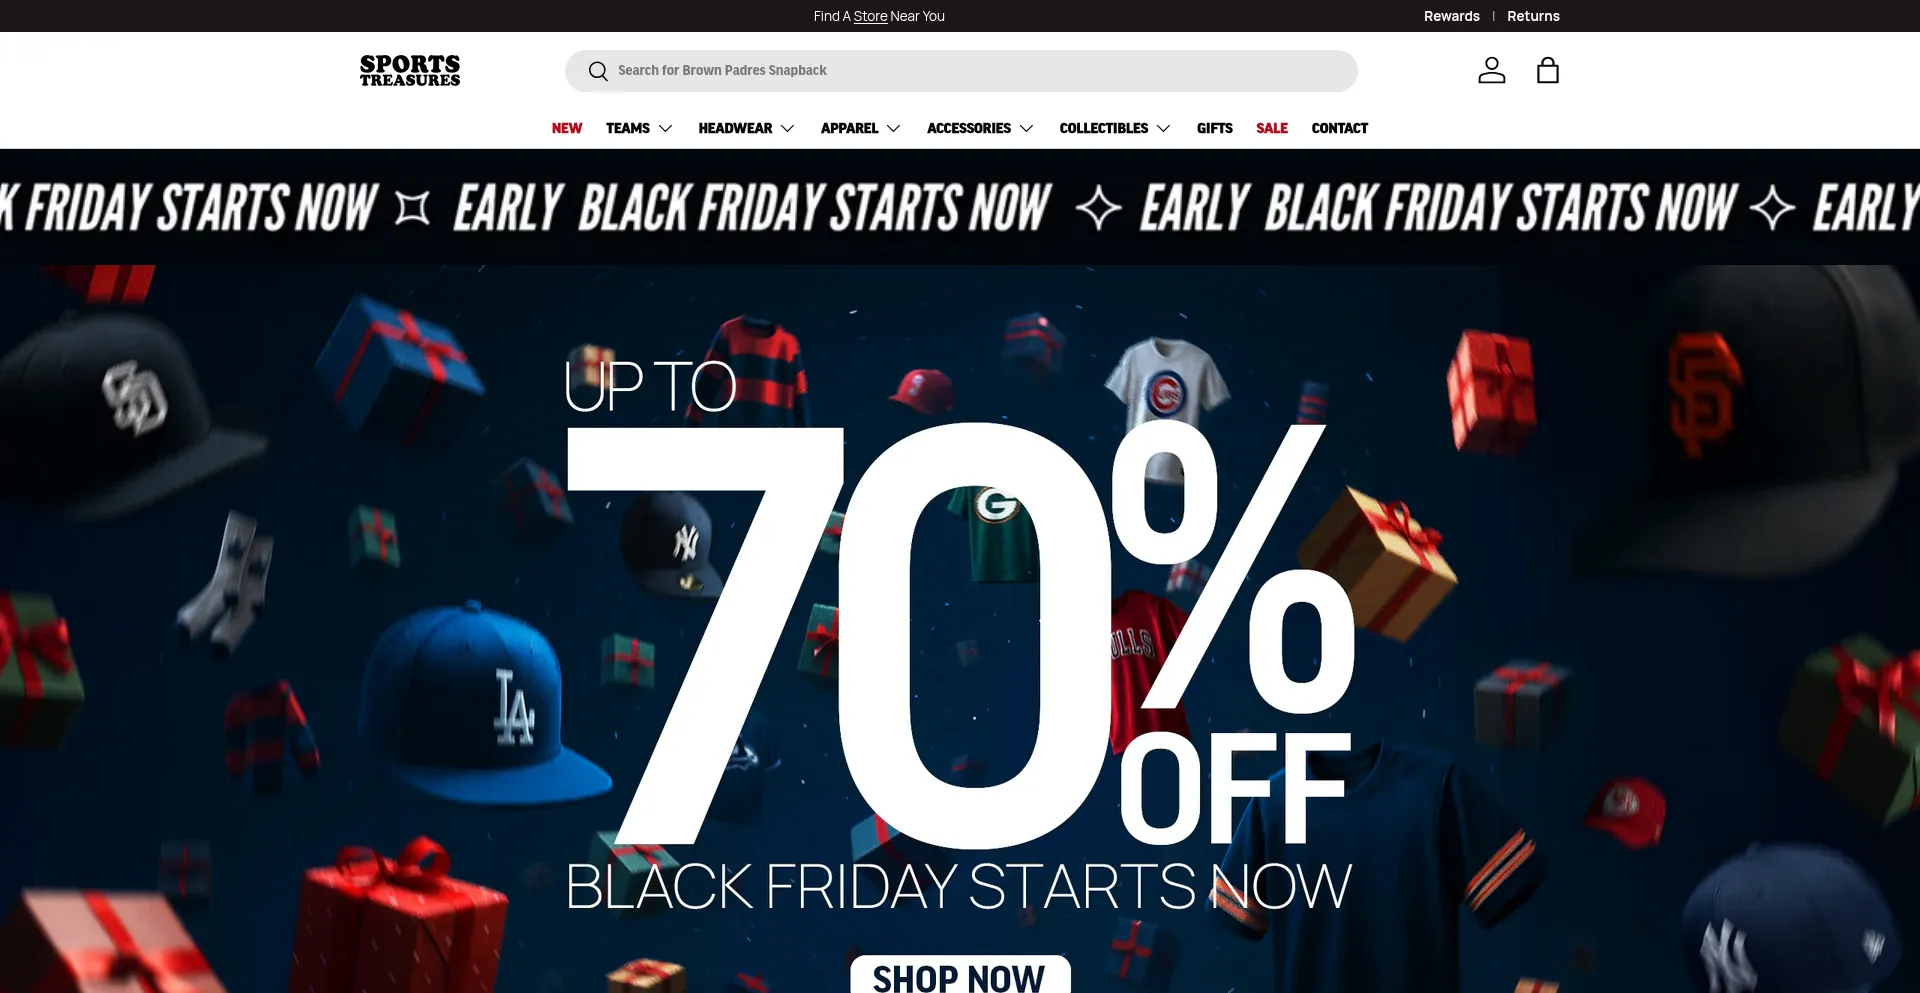The image size is (1920, 993).
Task: Click the Rewards link
Action: click(x=1451, y=16)
